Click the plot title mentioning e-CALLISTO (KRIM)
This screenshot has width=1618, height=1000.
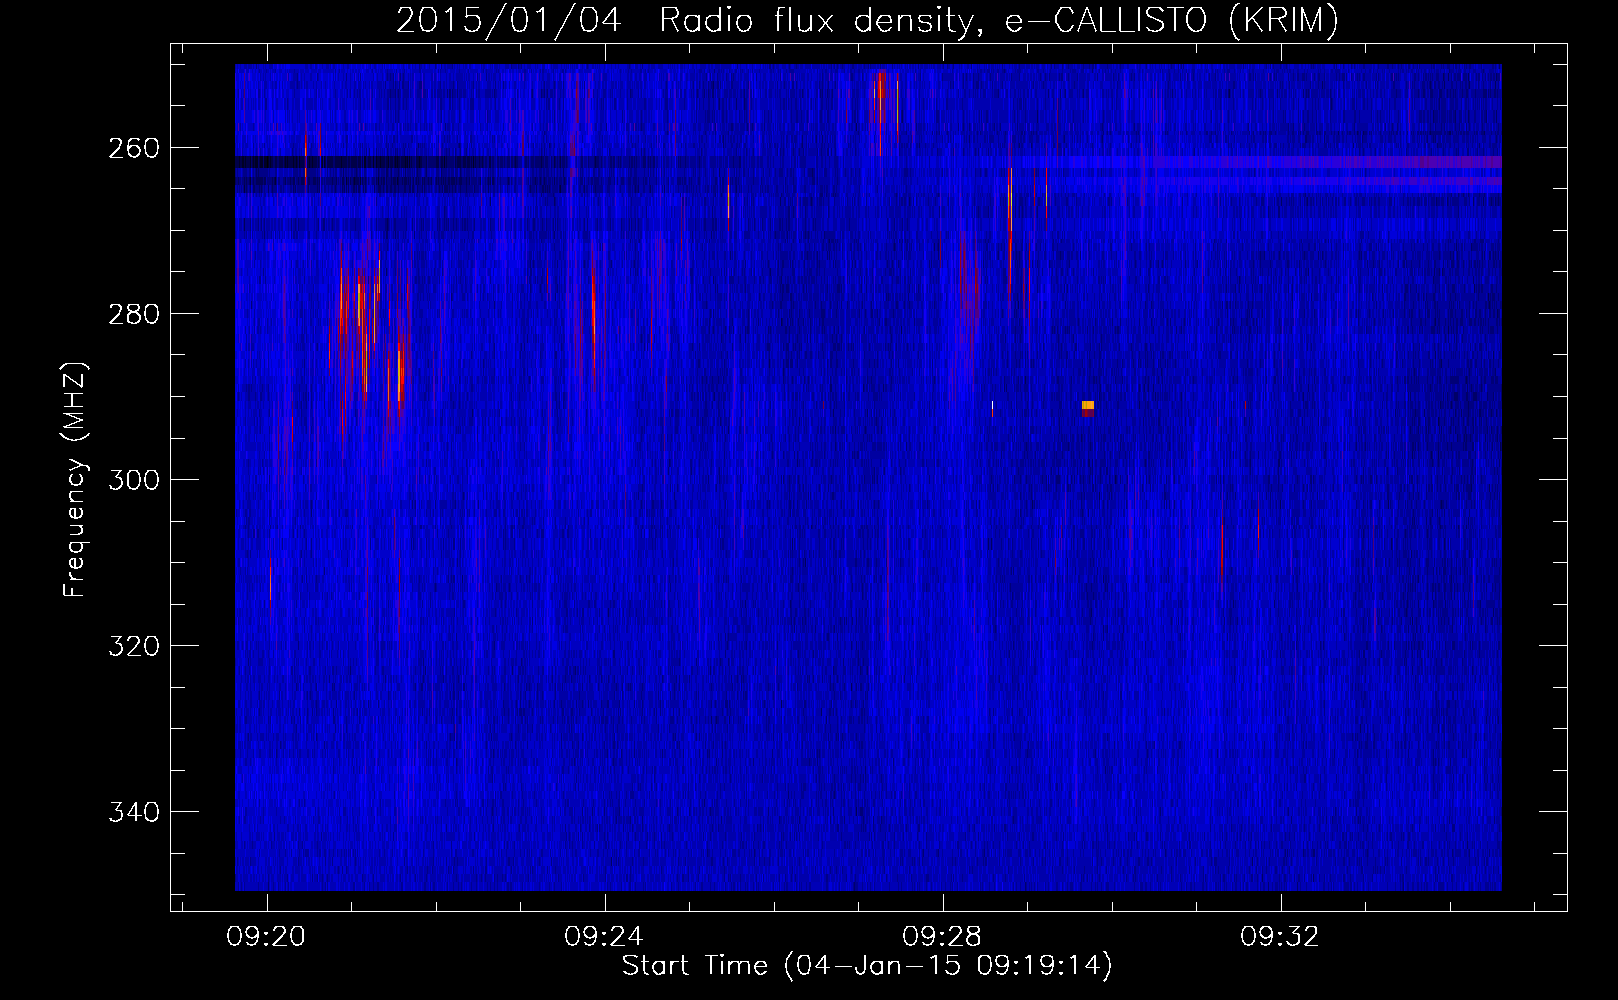(x=867, y=20)
